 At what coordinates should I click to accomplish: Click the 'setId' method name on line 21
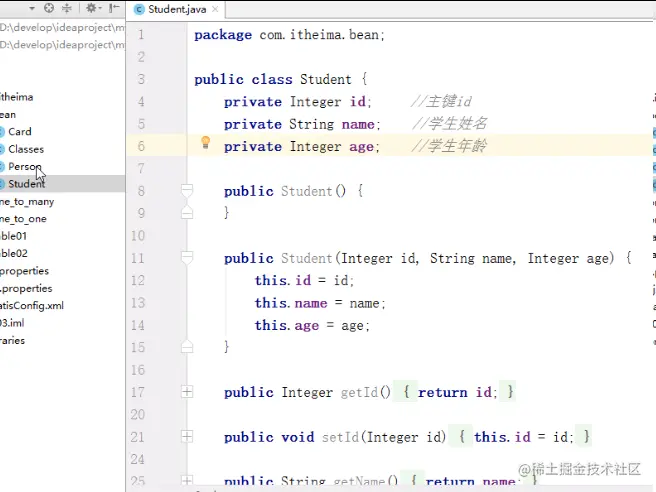coord(341,437)
